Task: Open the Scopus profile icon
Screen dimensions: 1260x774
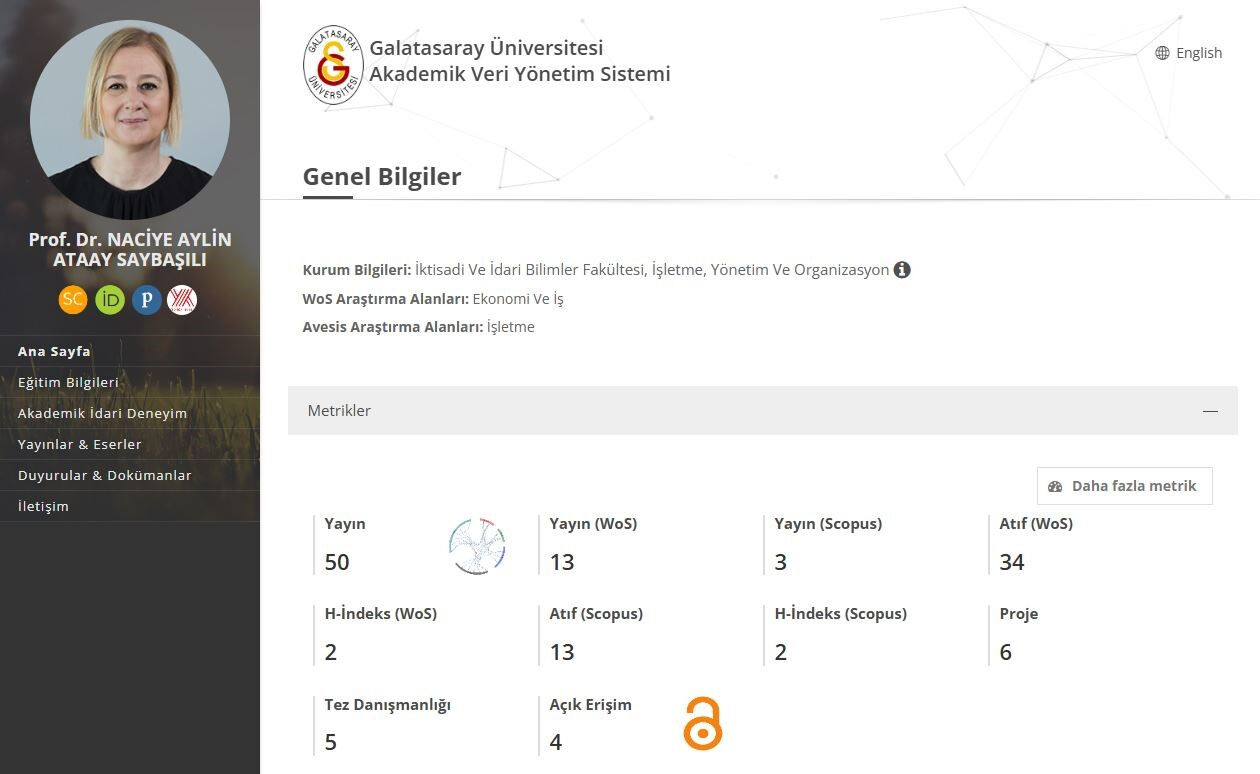Action: coord(72,299)
